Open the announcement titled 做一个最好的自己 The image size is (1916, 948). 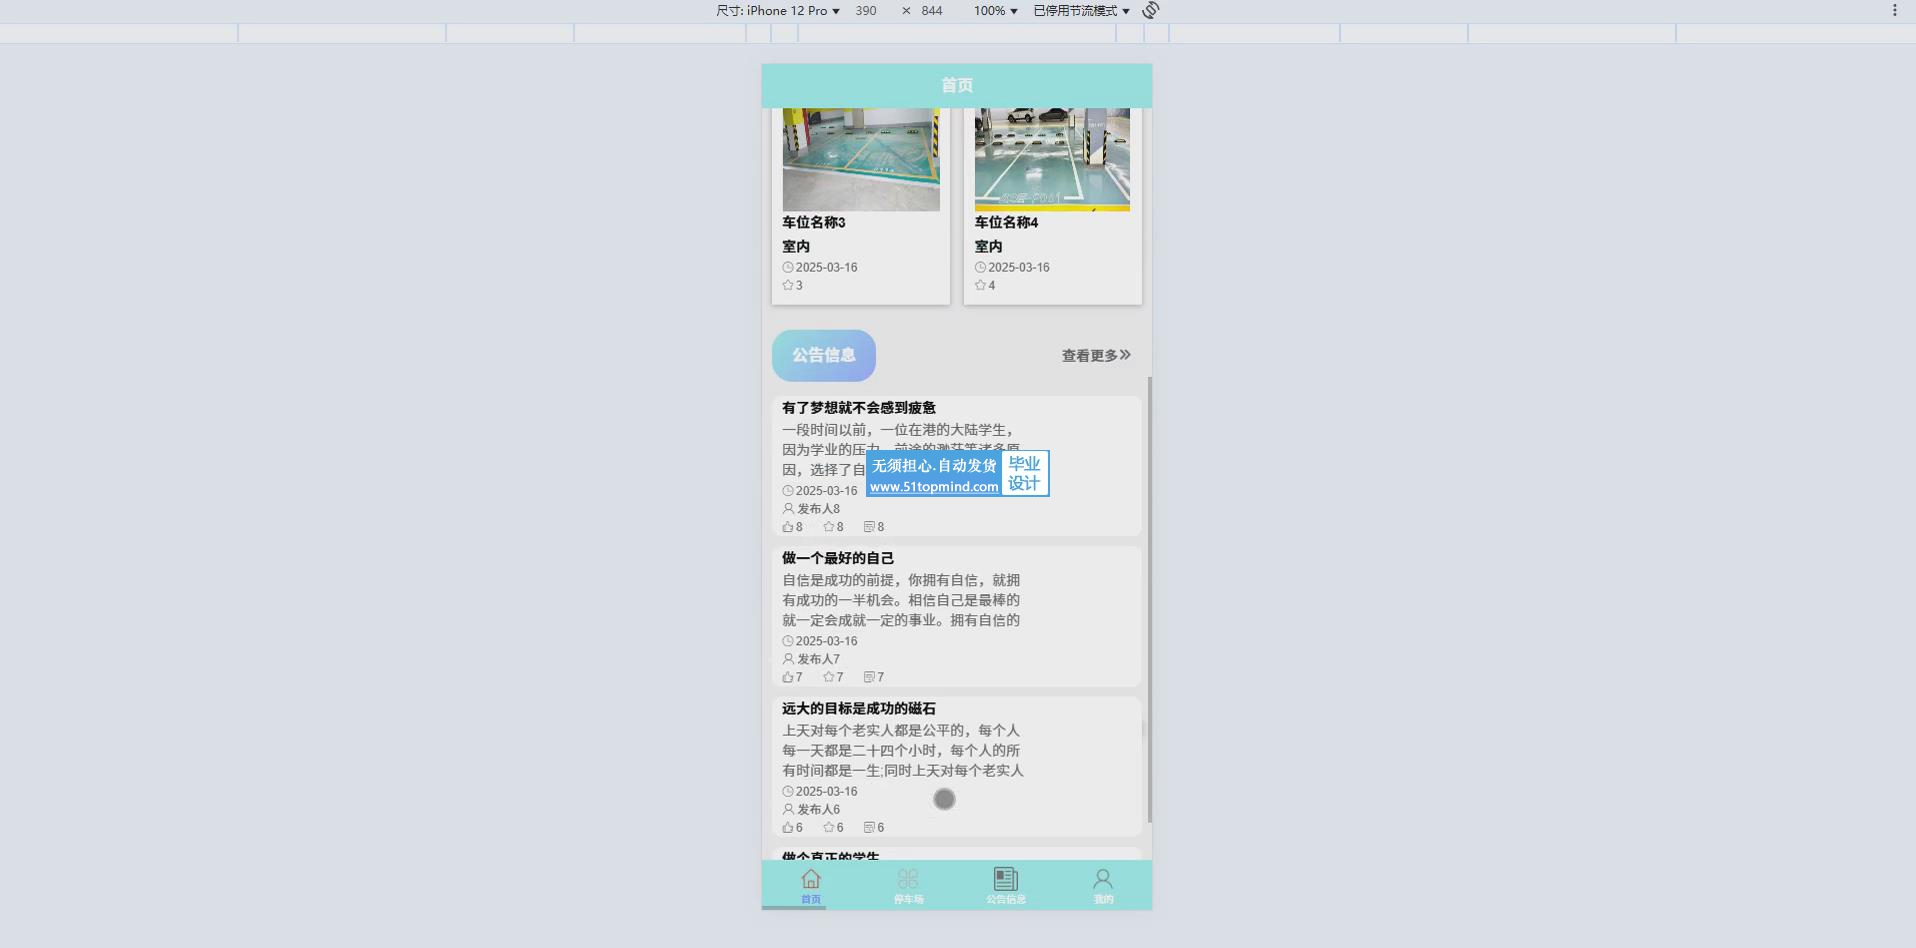tap(838, 558)
